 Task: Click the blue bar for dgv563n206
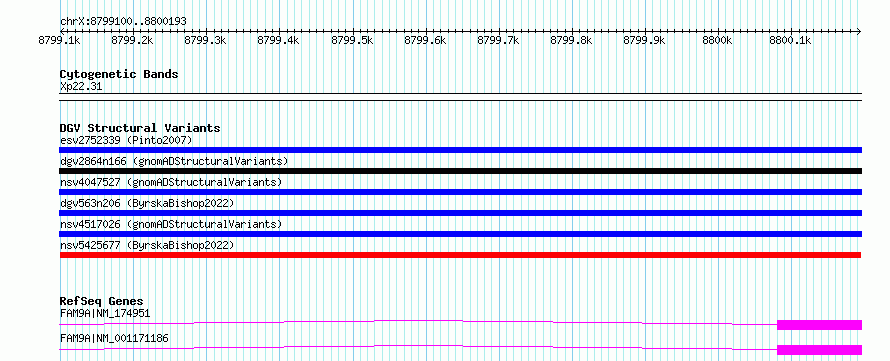460,213
